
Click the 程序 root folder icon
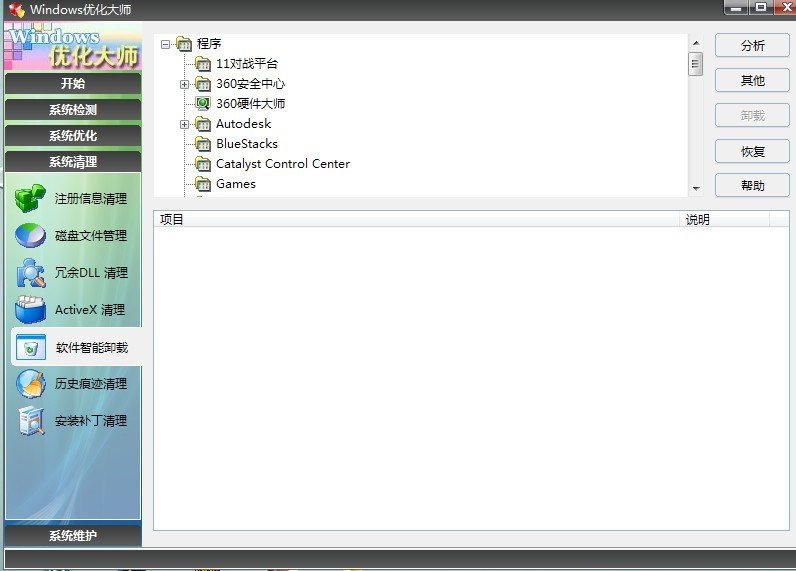click(x=184, y=44)
